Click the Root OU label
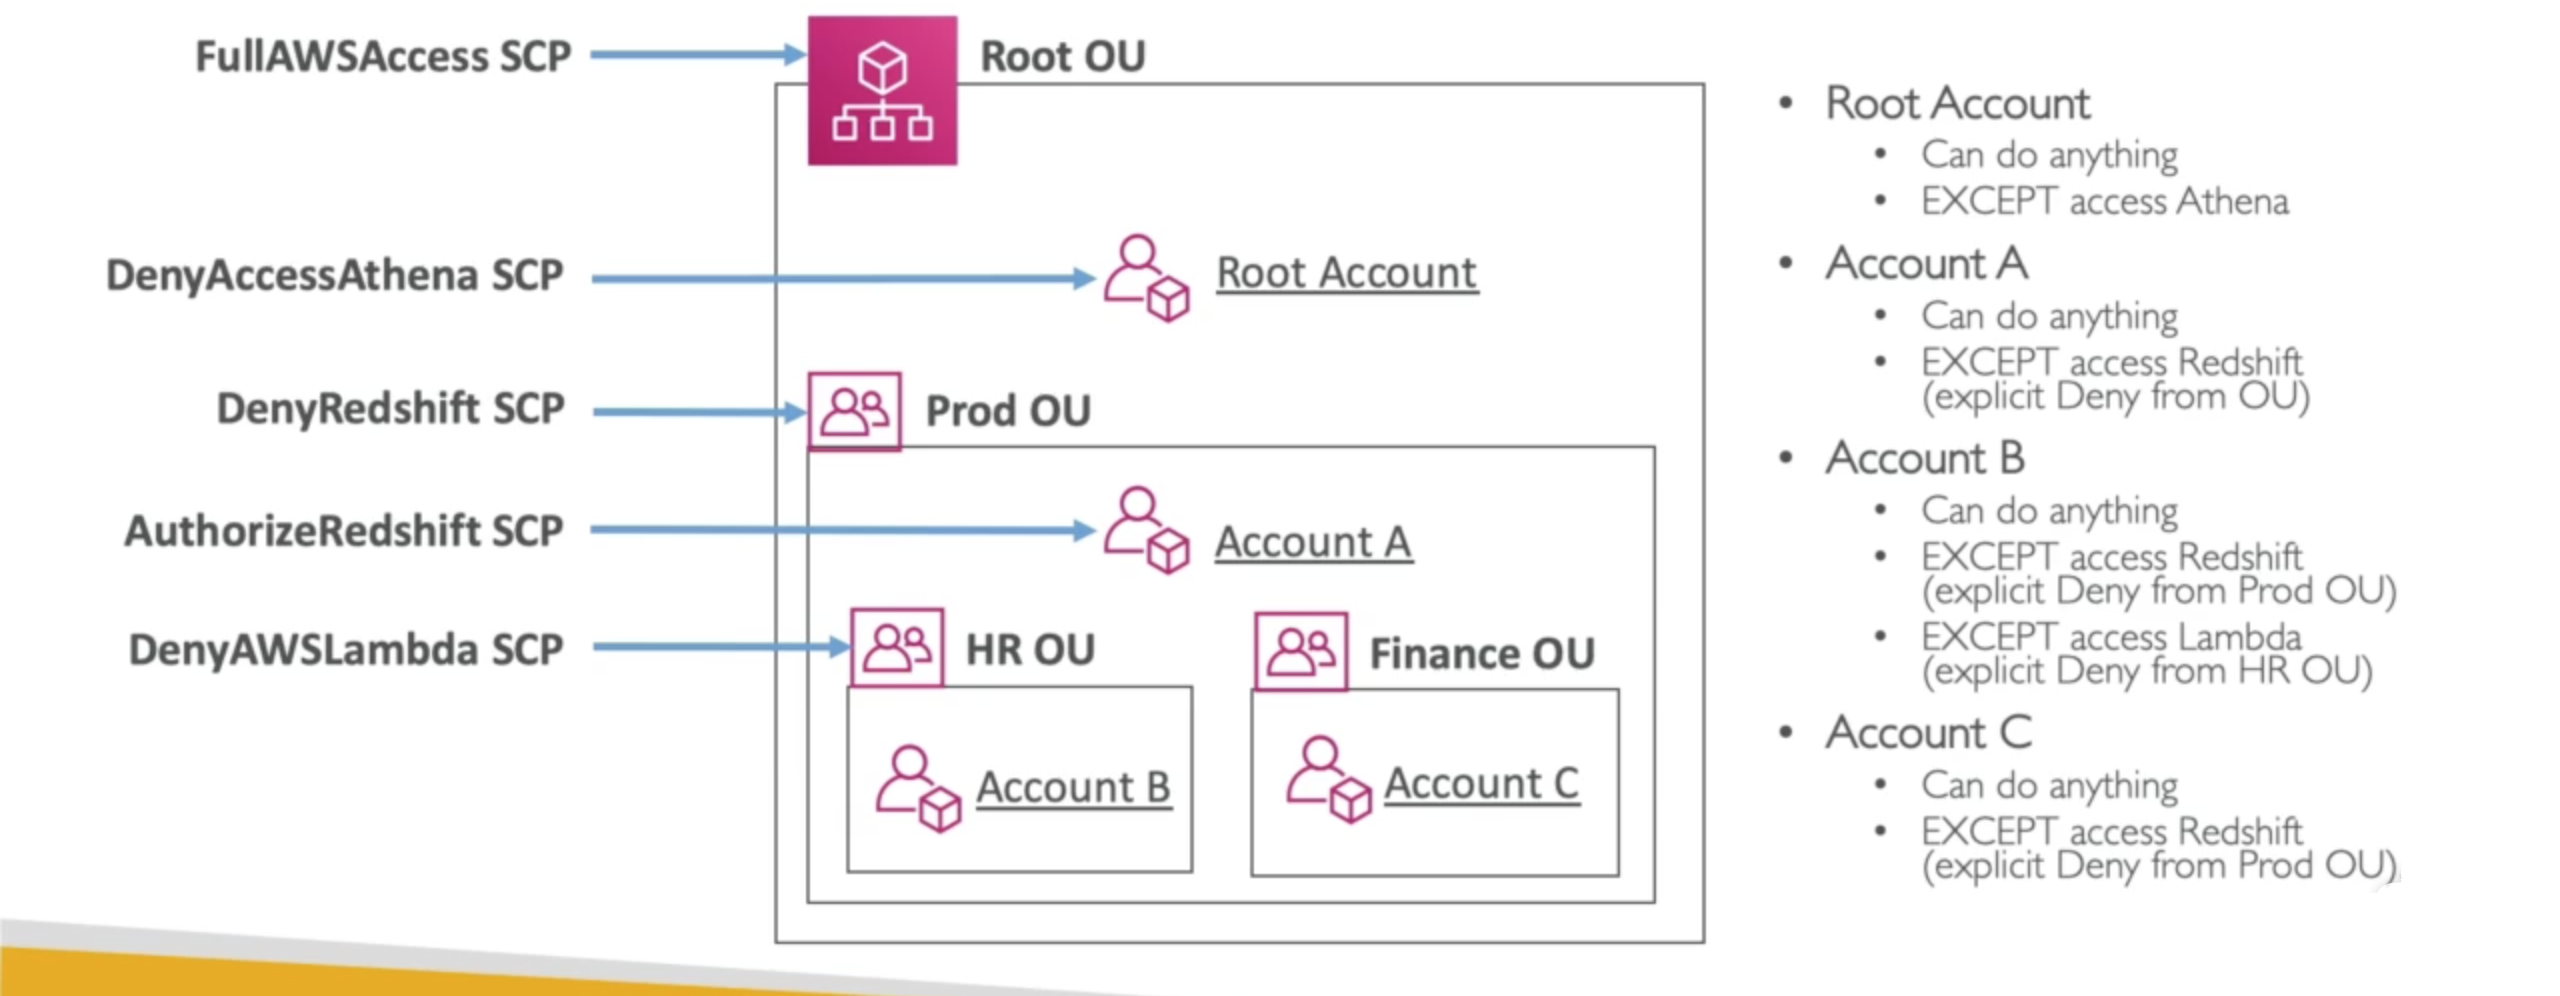 coord(1063,56)
